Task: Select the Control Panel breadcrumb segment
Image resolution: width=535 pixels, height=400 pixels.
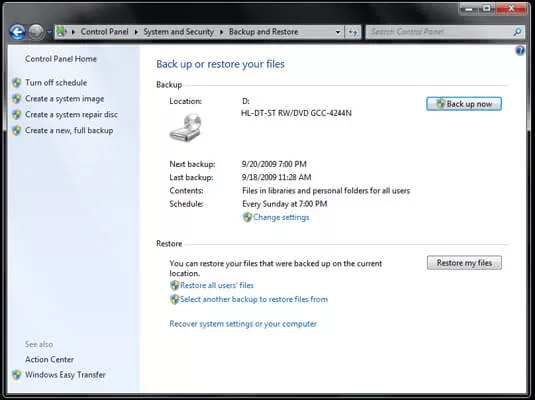Action: tap(104, 32)
